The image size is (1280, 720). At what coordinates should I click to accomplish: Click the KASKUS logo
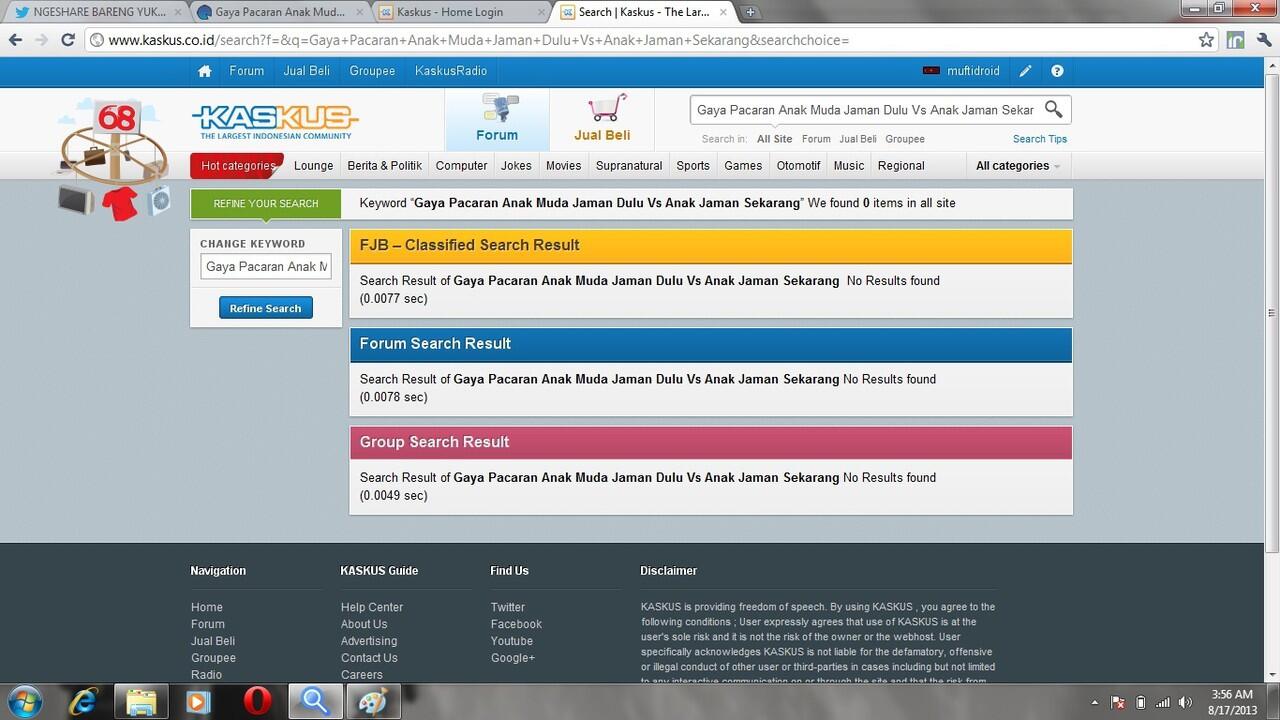coord(275,121)
